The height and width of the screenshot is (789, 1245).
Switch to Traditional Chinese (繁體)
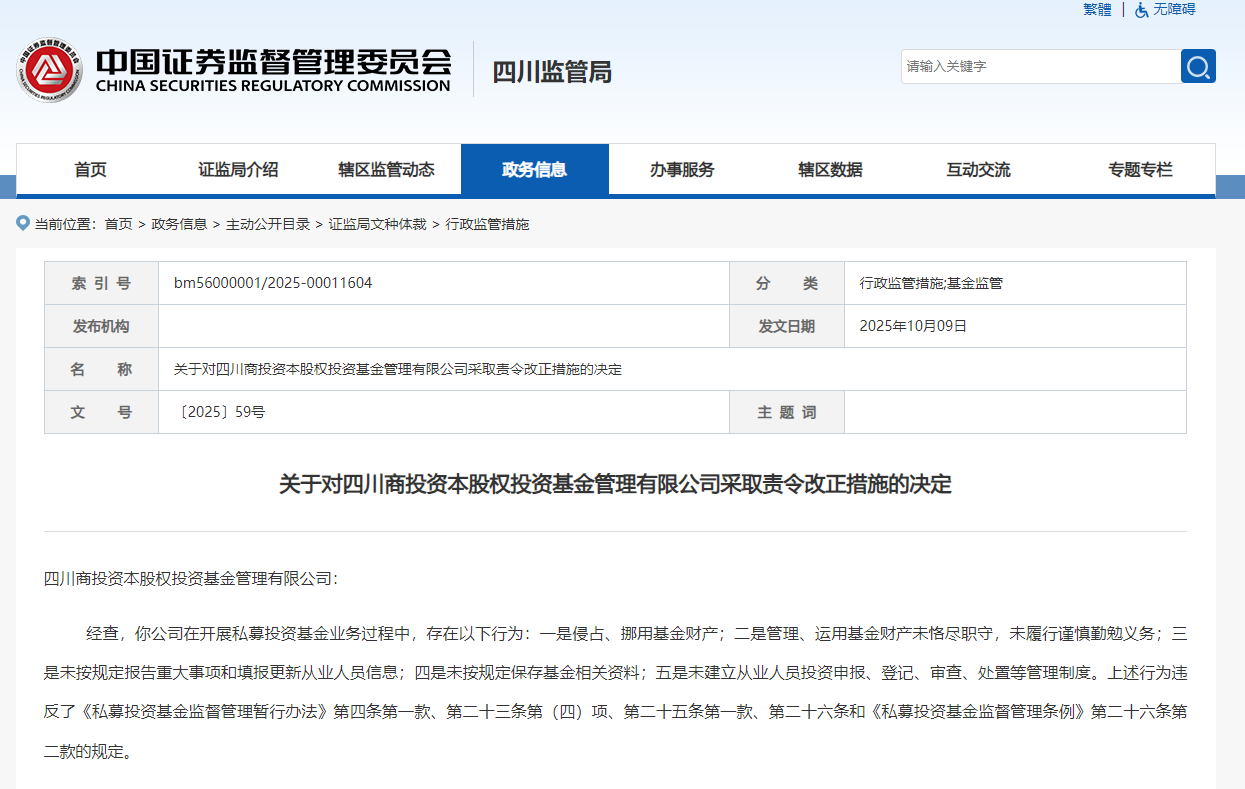(x=1097, y=9)
